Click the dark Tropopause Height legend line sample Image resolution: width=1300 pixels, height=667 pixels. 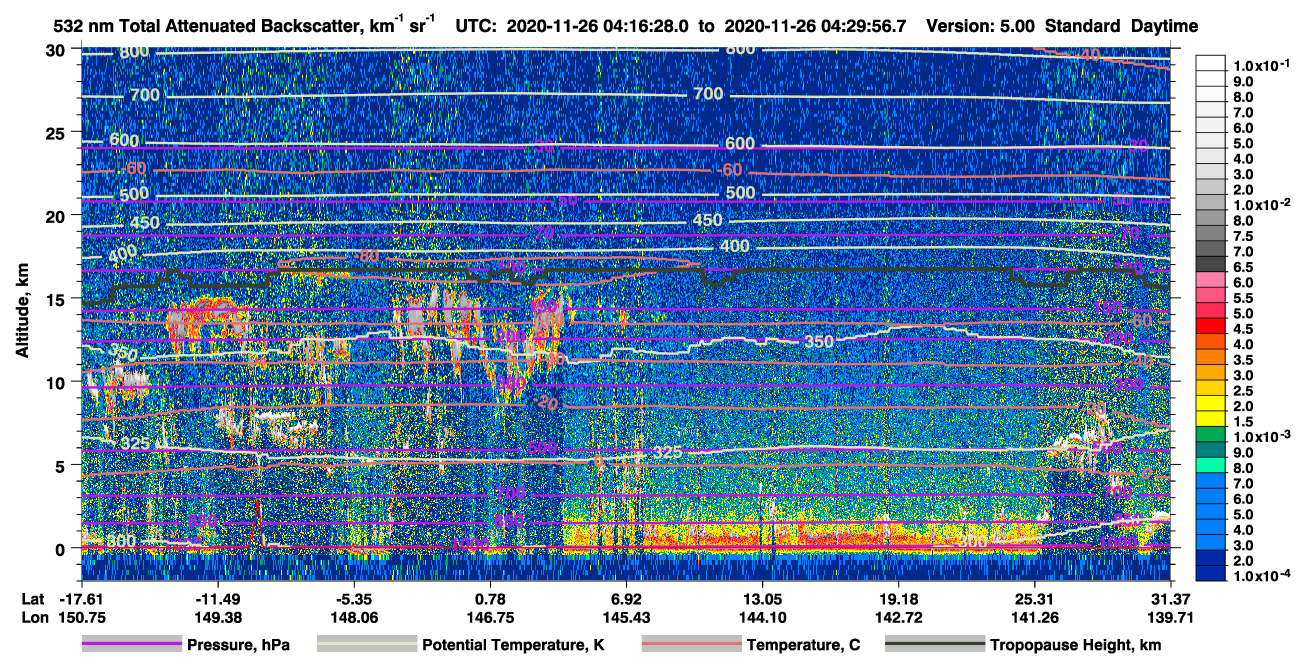(x=935, y=645)
